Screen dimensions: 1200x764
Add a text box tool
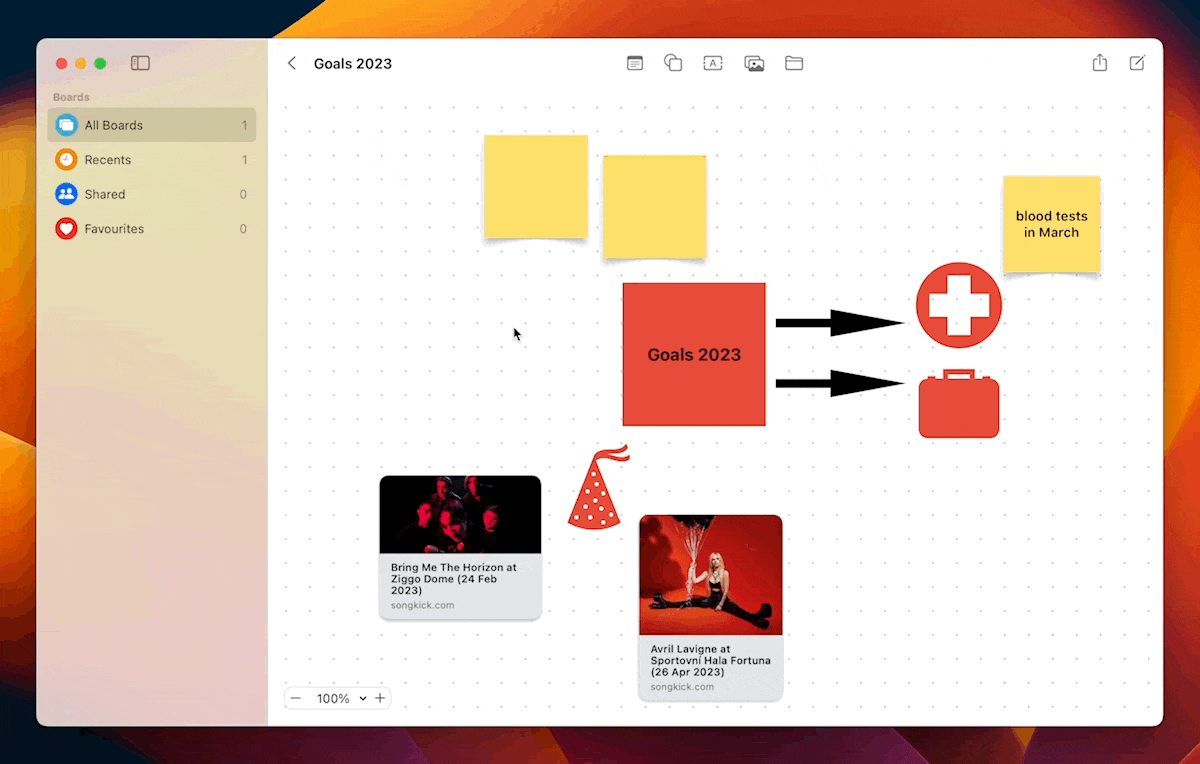point(713,63)
